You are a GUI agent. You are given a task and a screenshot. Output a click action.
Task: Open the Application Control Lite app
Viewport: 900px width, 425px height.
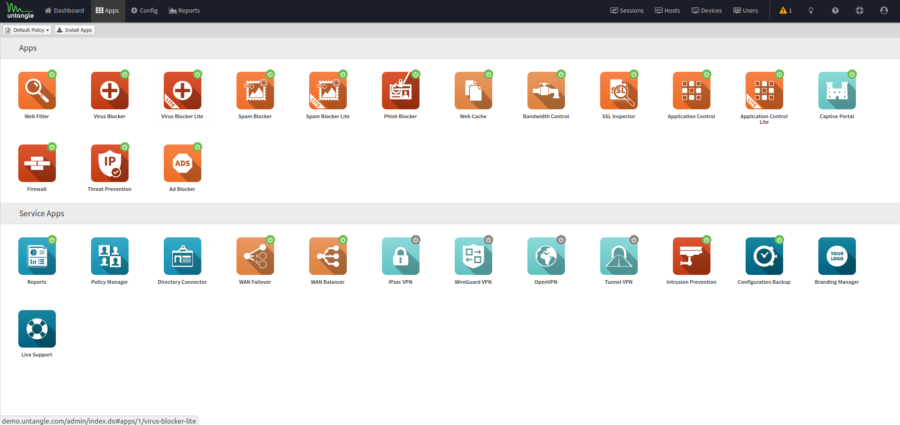coord(765,91)
